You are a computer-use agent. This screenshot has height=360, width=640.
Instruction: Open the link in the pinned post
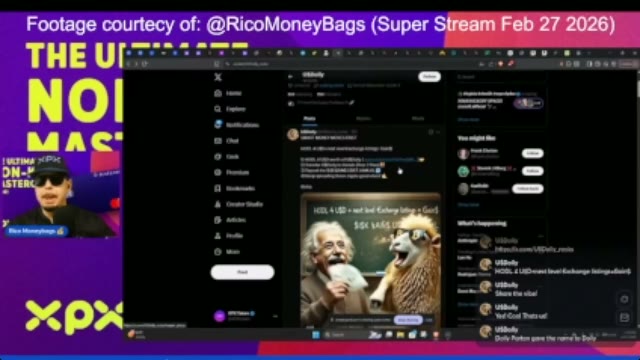[390, 160]
